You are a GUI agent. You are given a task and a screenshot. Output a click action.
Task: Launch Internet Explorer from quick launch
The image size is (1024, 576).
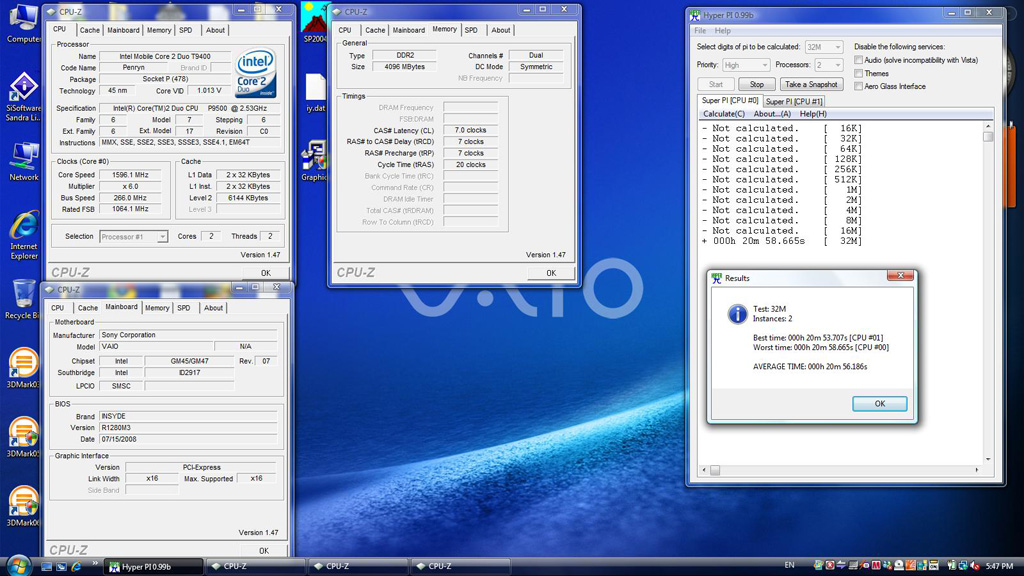coord(76,567)
